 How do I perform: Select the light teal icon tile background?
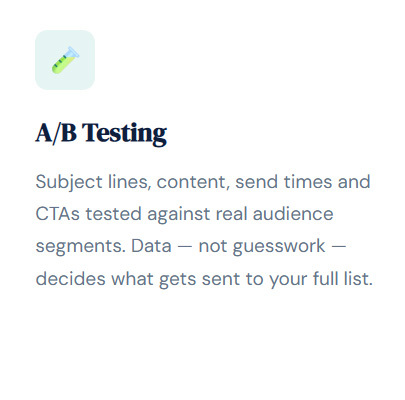click(x=65, y=60)
